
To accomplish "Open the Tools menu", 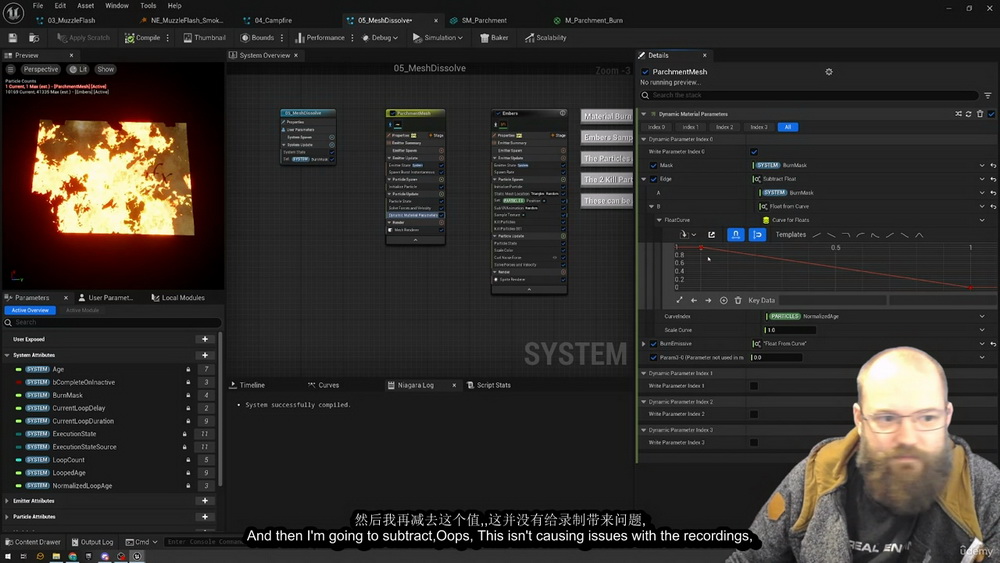I will [x=148, y=6].
